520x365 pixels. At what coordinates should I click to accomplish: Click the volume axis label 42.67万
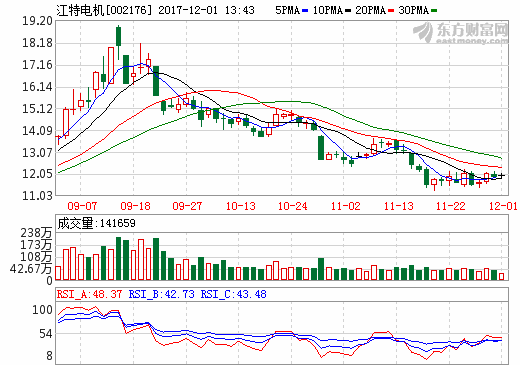(x=31, y=269)
